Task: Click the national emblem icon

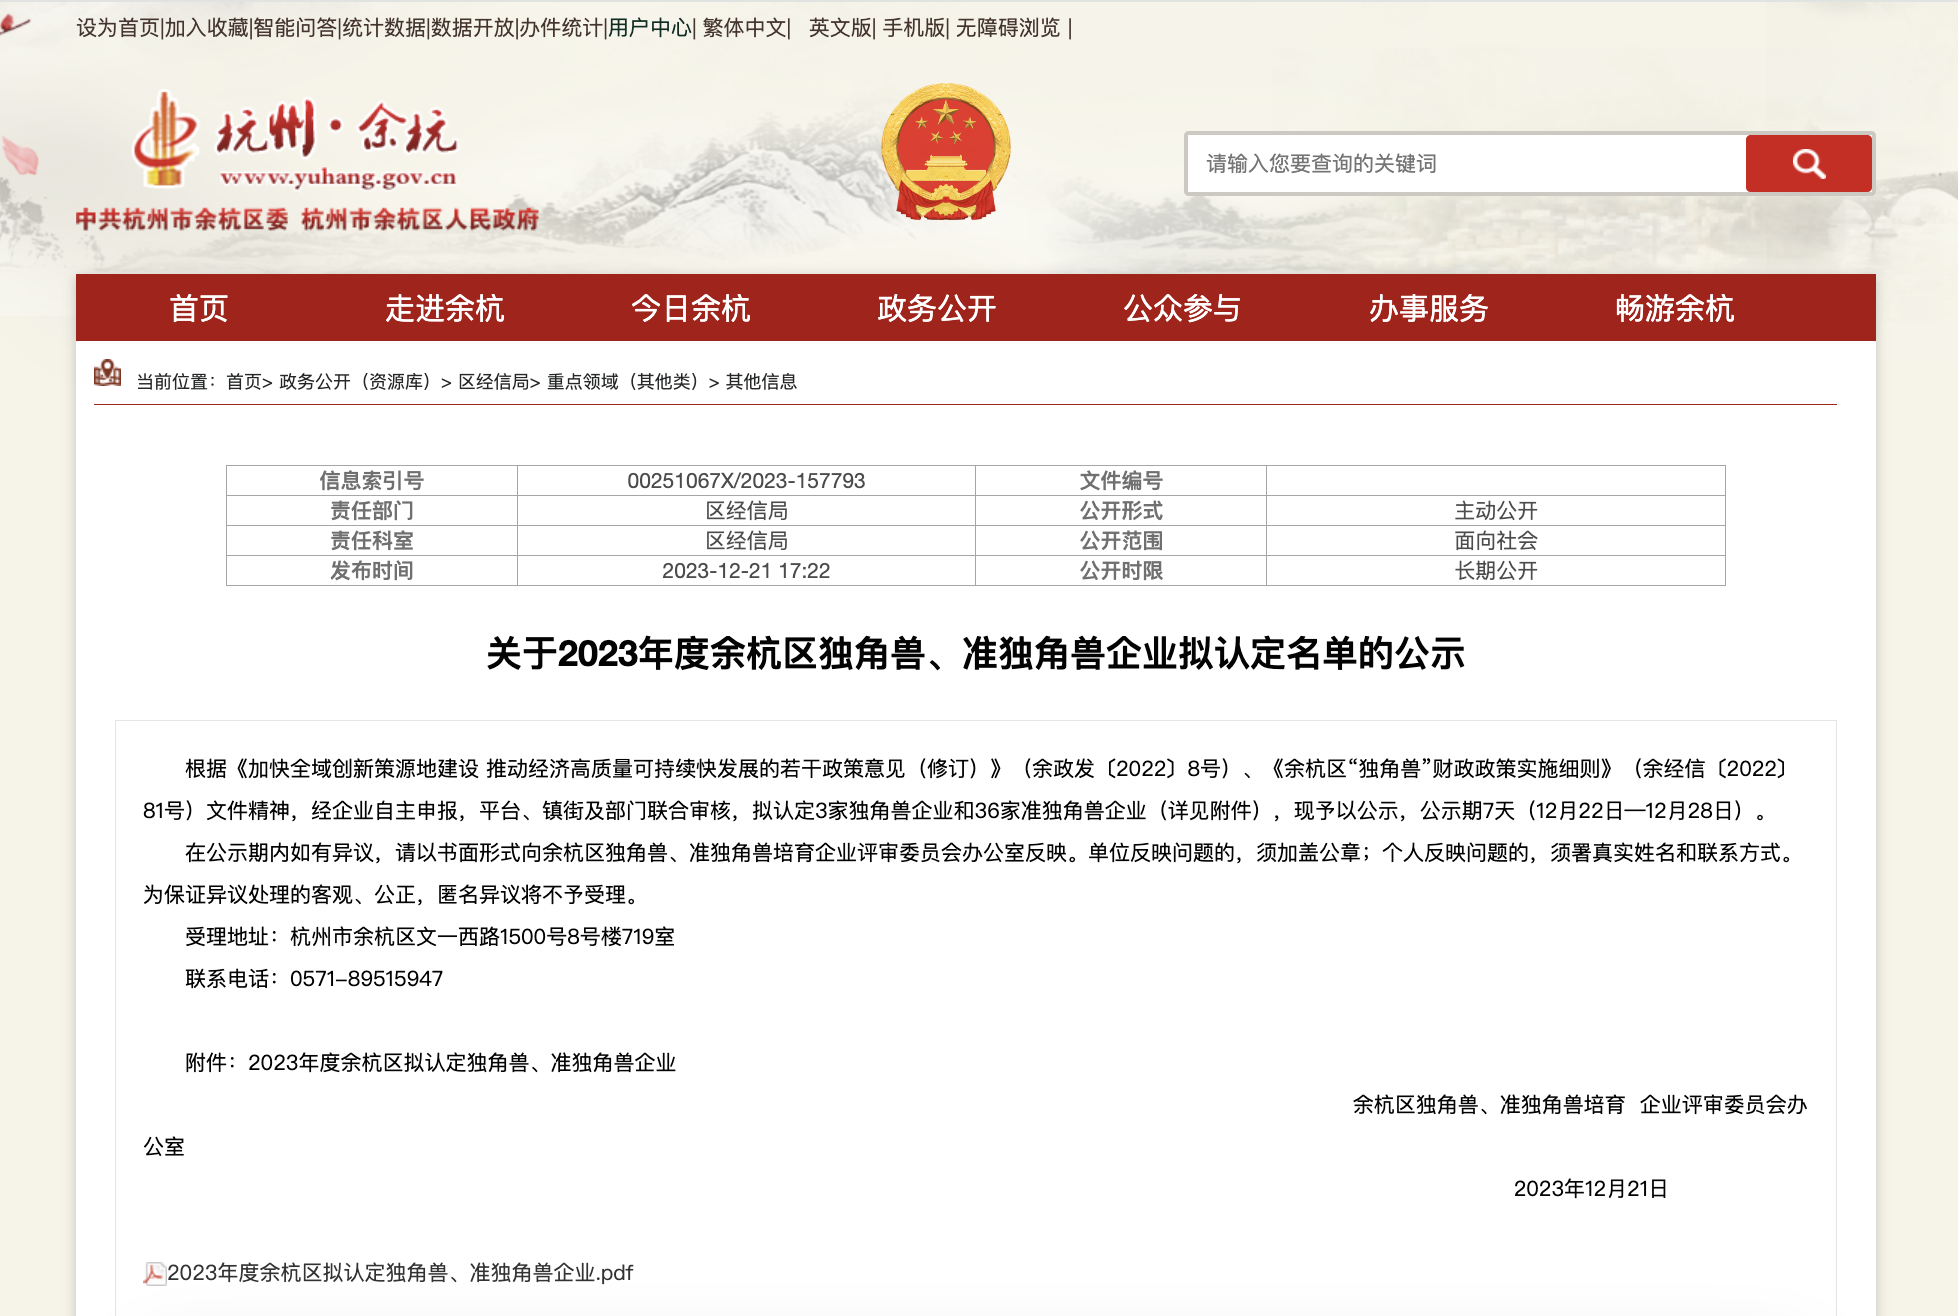Action: (x=945, y=152)
